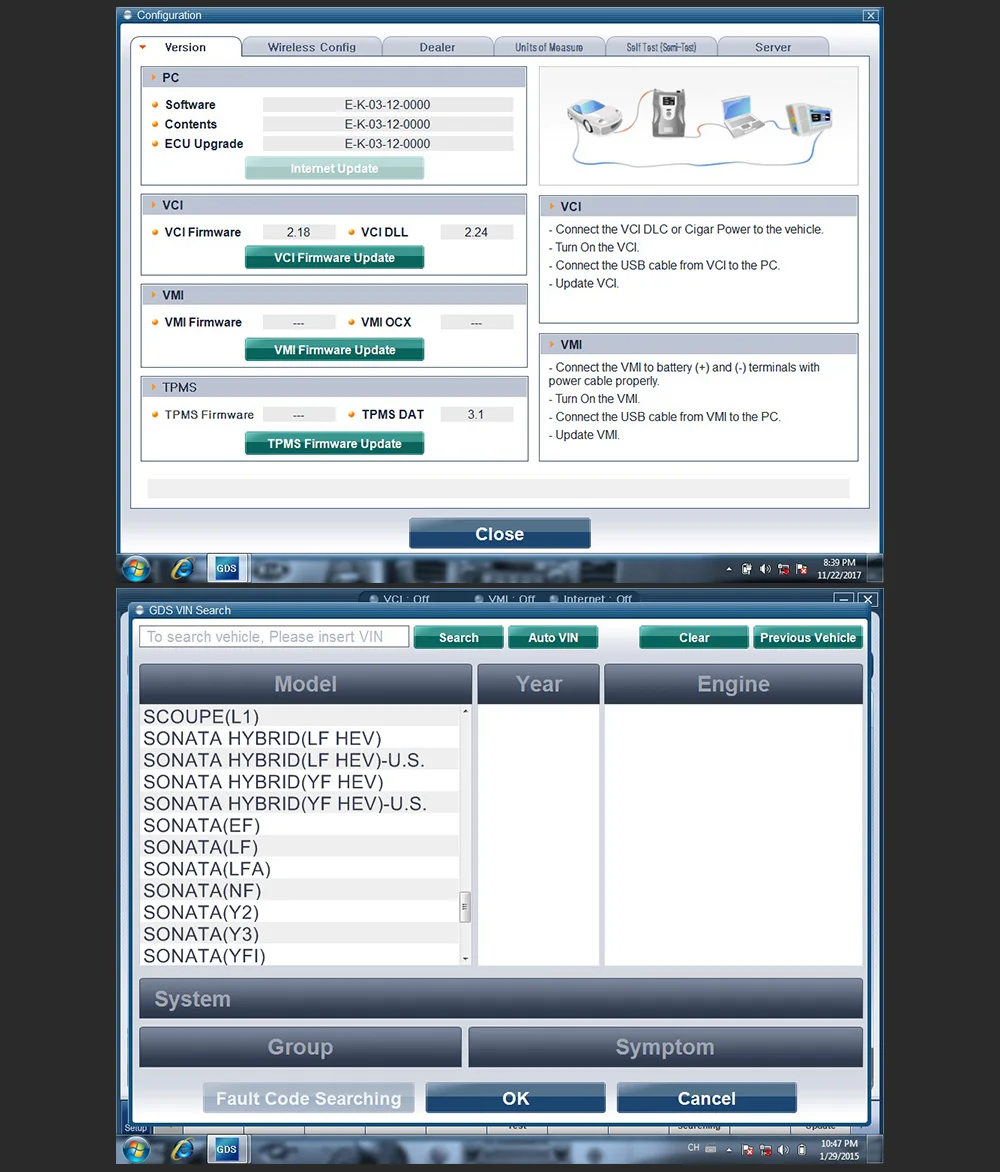Open power plug tray icon near 8:39 PM
This screenshot has height=1172, width=1000.
[746, 569]
